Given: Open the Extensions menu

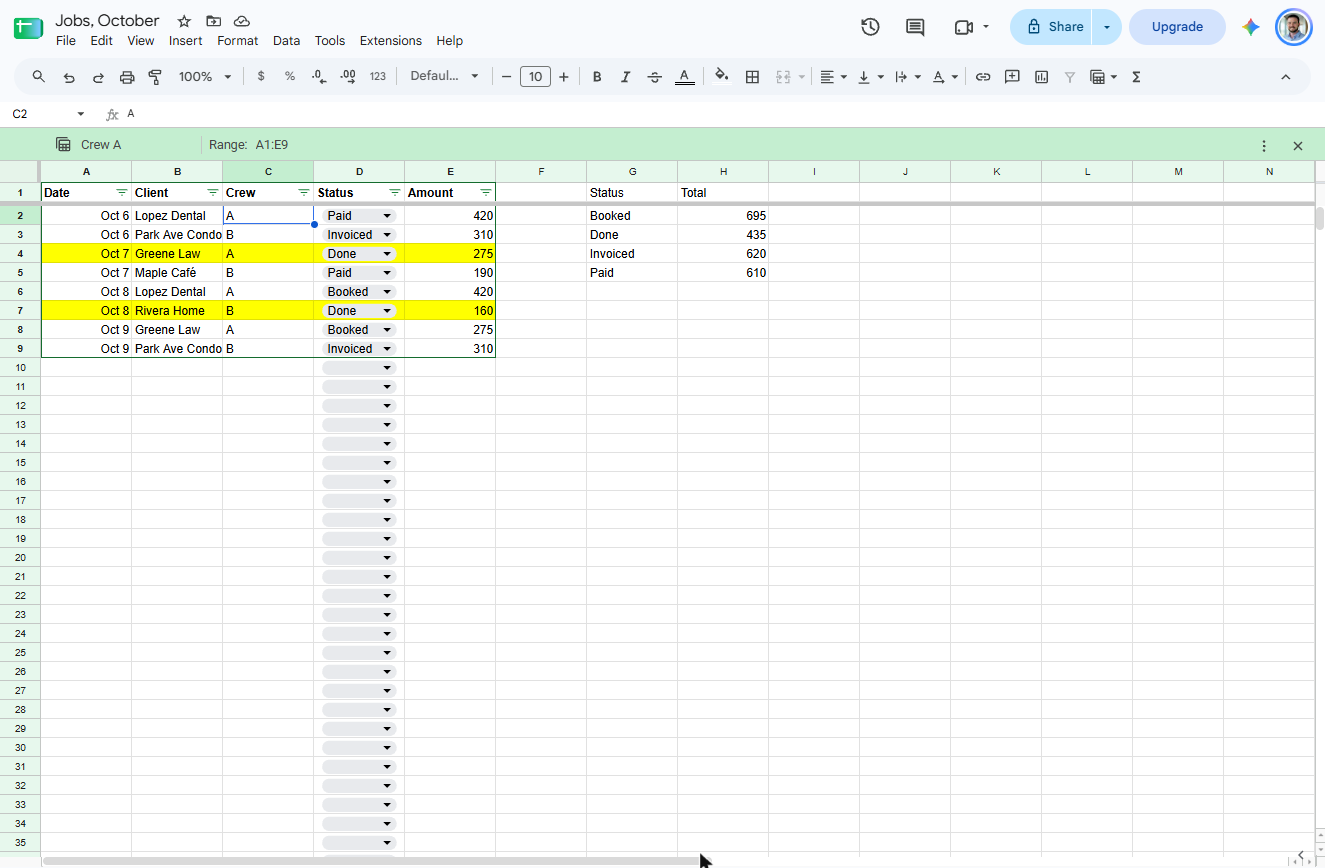Looking at the screenshot, I should click(x=391, y=41).
